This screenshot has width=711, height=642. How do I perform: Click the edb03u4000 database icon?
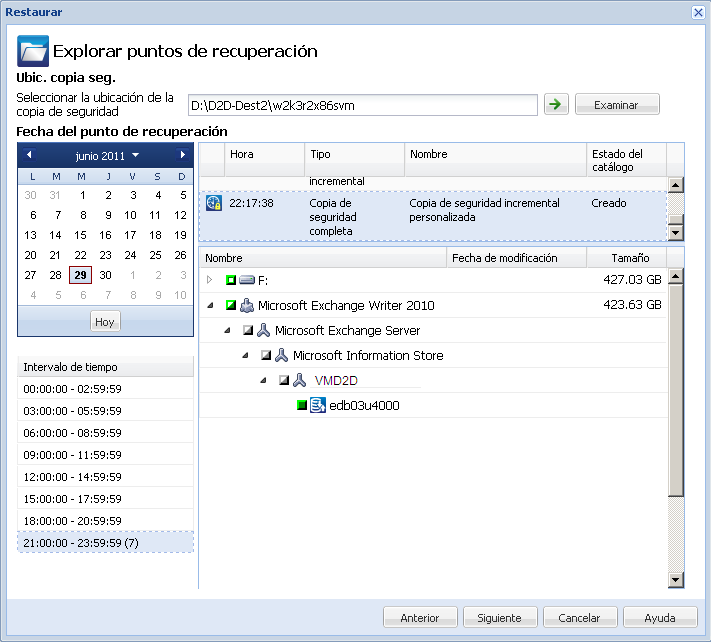click(x=317, y=405)
